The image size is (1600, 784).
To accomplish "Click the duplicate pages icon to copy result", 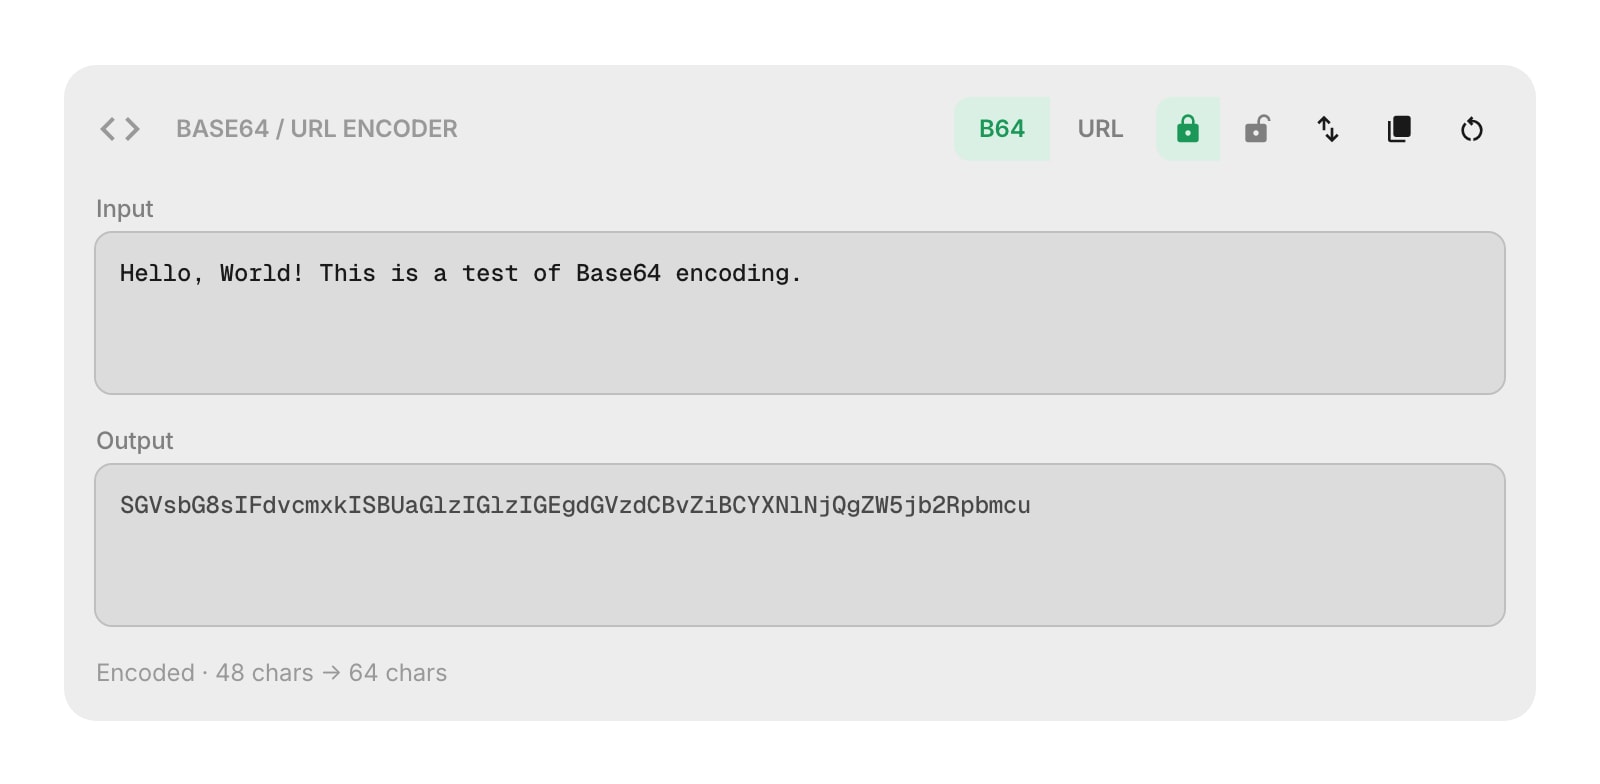I will (x=1399, y=129).
